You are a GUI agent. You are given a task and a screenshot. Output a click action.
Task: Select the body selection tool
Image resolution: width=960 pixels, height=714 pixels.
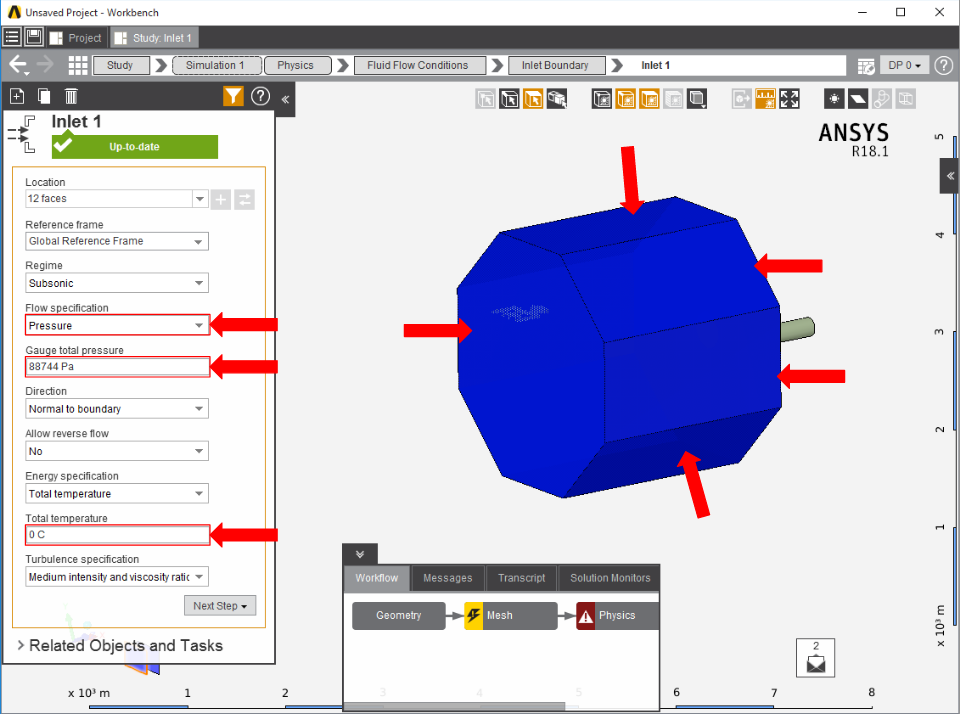557,99
